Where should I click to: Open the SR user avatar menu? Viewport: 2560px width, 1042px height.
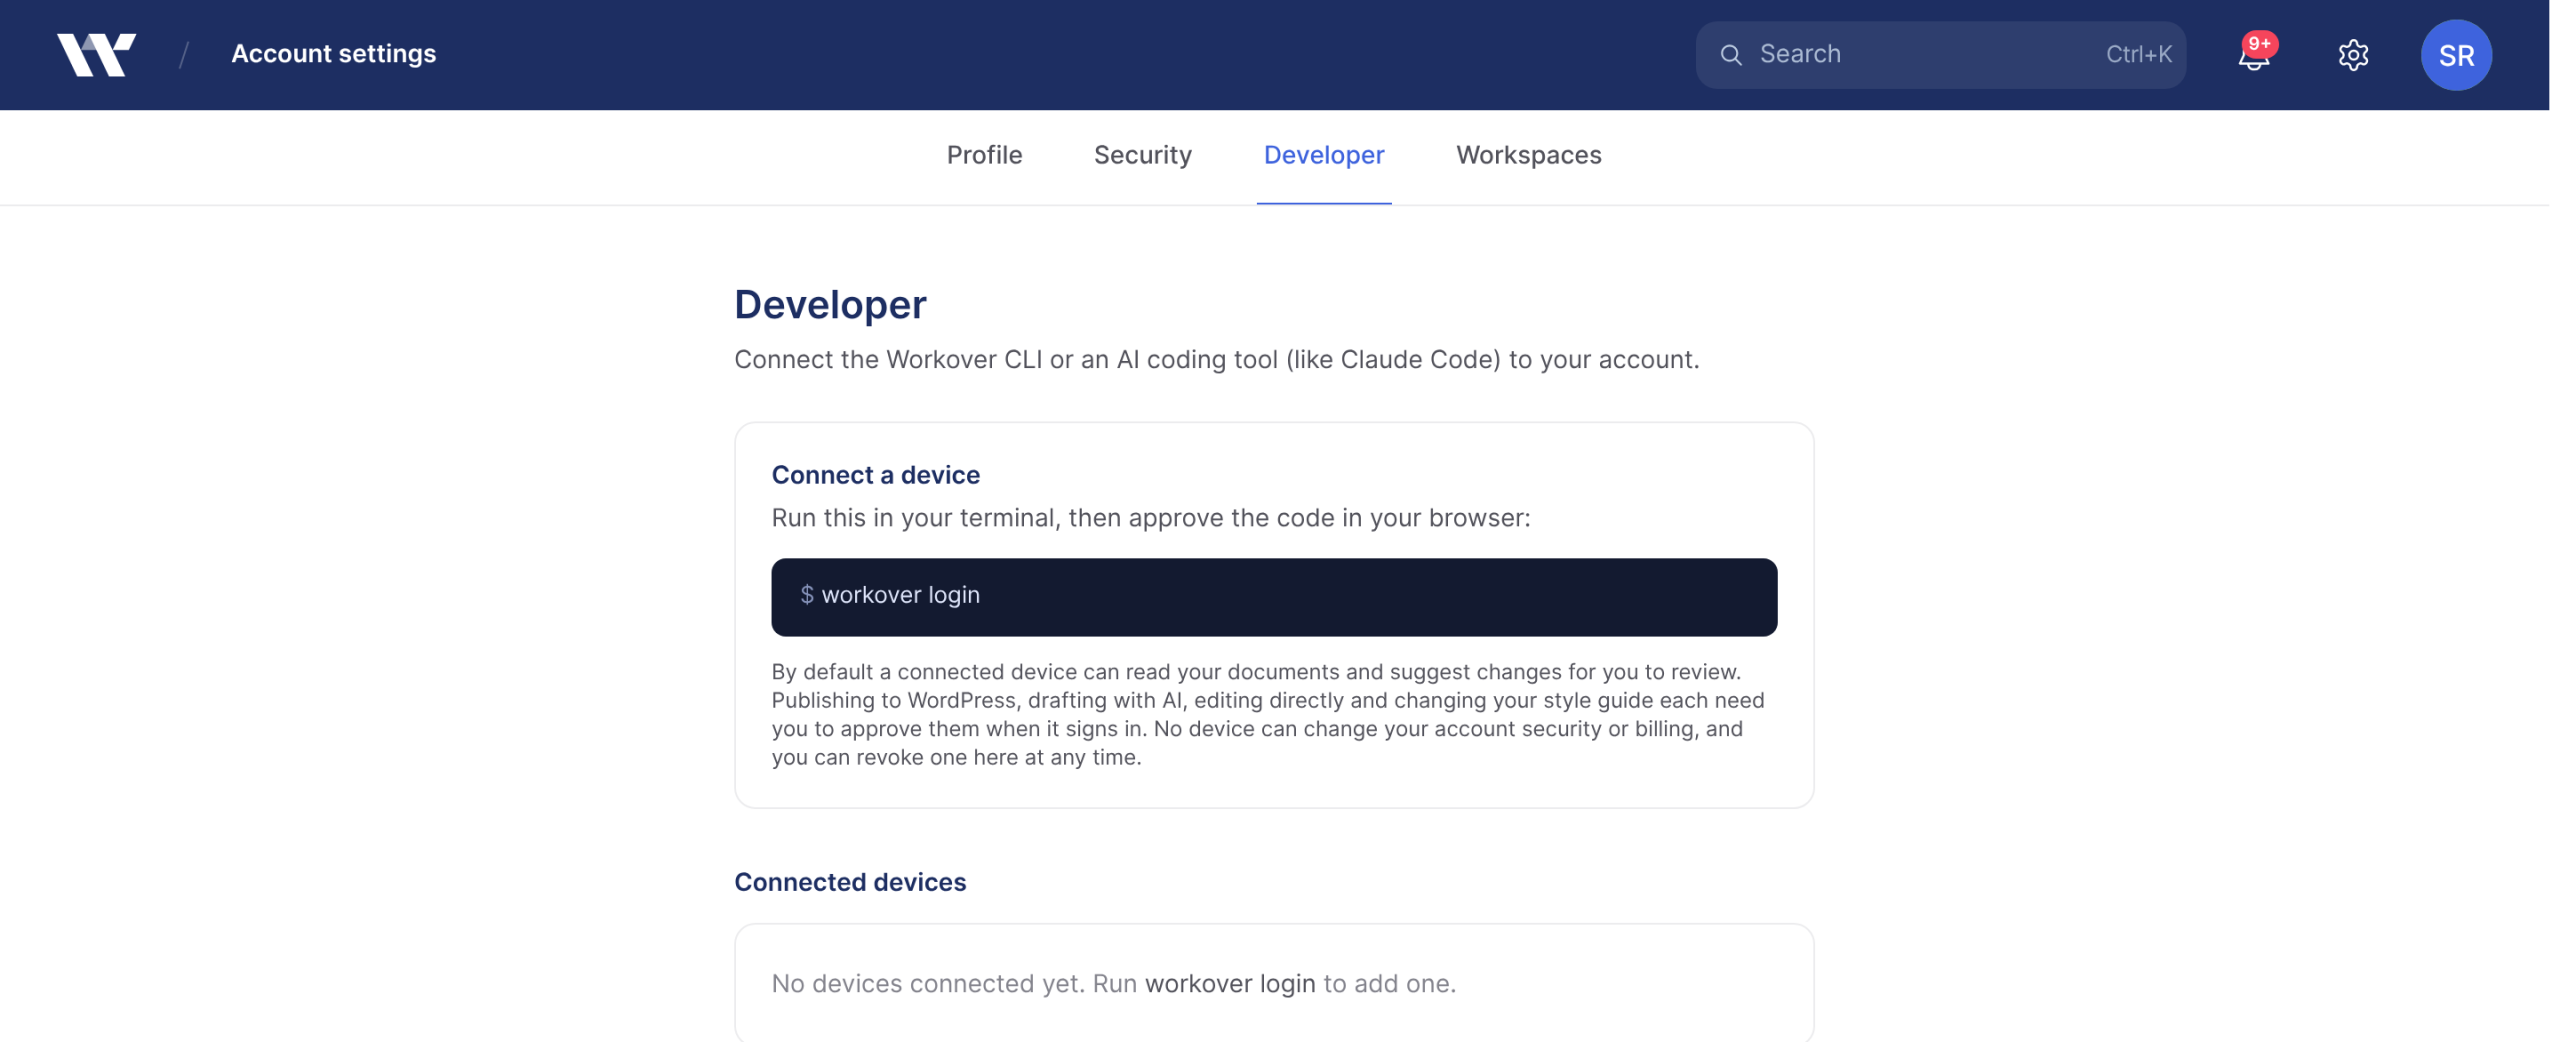pos(2455,55)
